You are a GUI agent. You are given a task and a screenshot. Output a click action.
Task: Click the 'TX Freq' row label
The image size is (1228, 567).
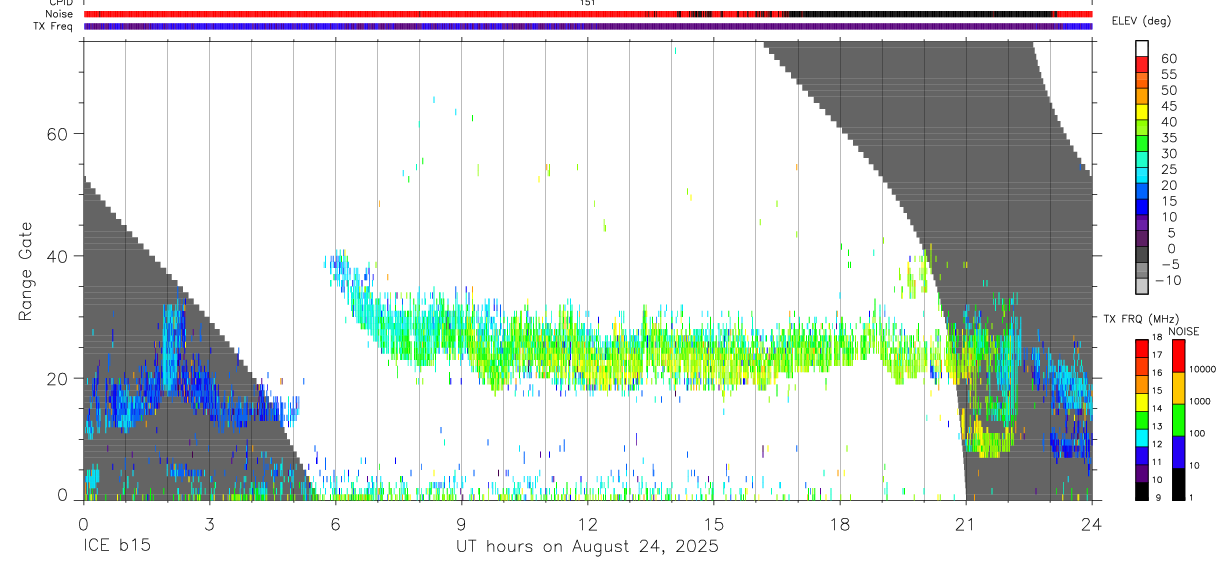click(52, 26)
